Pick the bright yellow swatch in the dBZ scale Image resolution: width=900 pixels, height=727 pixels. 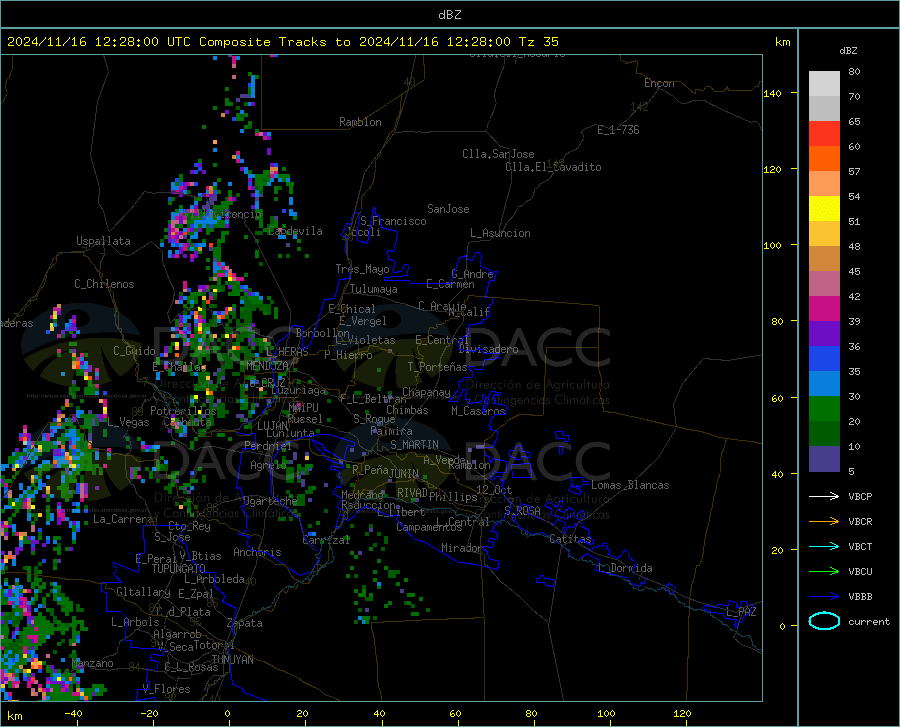824,209
